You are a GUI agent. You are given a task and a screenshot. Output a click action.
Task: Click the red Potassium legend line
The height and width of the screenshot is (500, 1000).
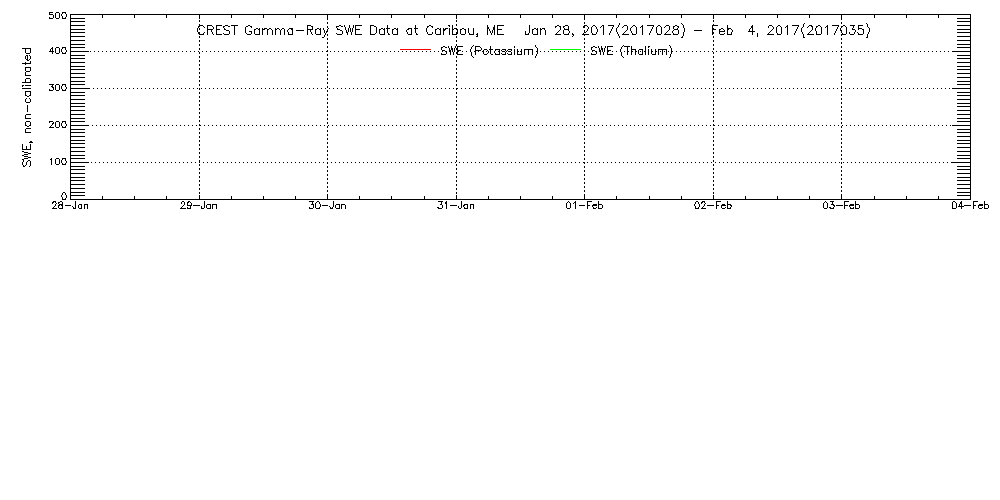click(416, 50)
